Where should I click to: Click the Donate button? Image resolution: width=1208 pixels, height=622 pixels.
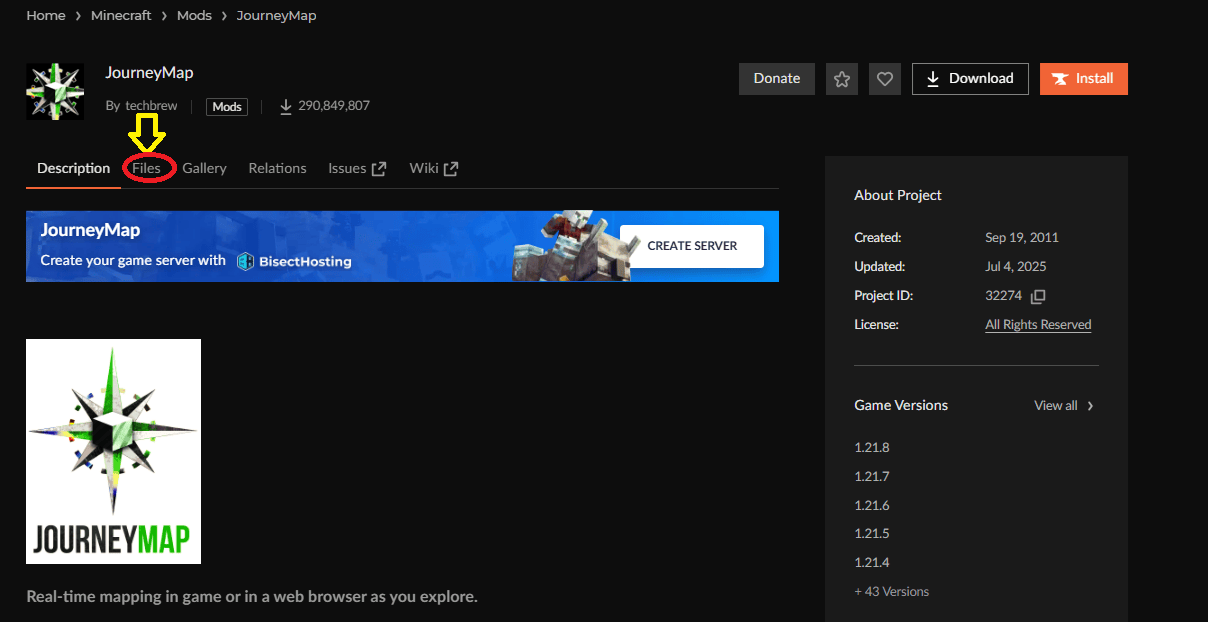click(x=777, y=79)
